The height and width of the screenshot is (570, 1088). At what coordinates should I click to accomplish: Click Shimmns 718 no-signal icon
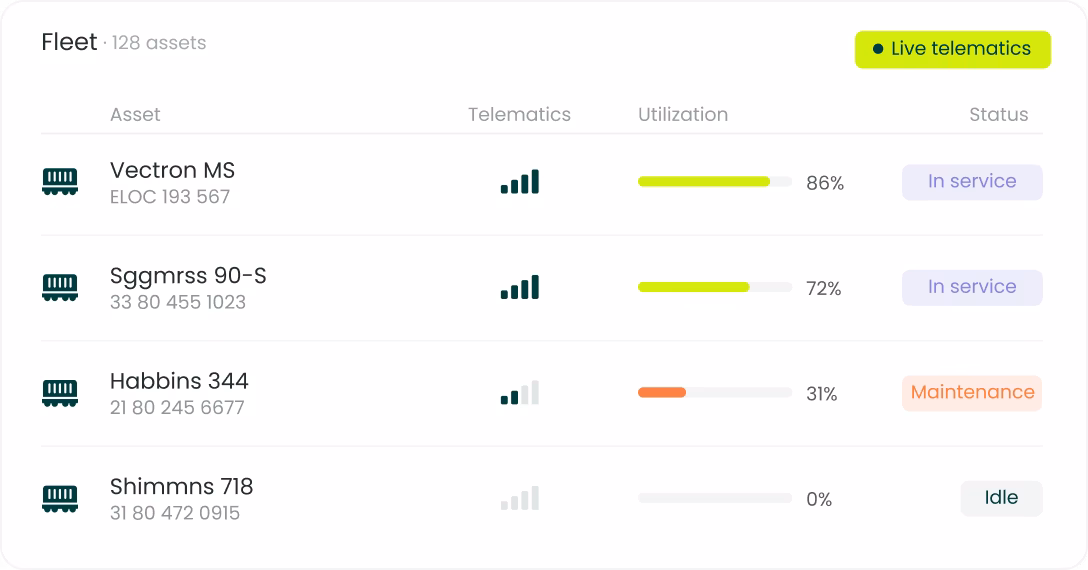[520, 498]
